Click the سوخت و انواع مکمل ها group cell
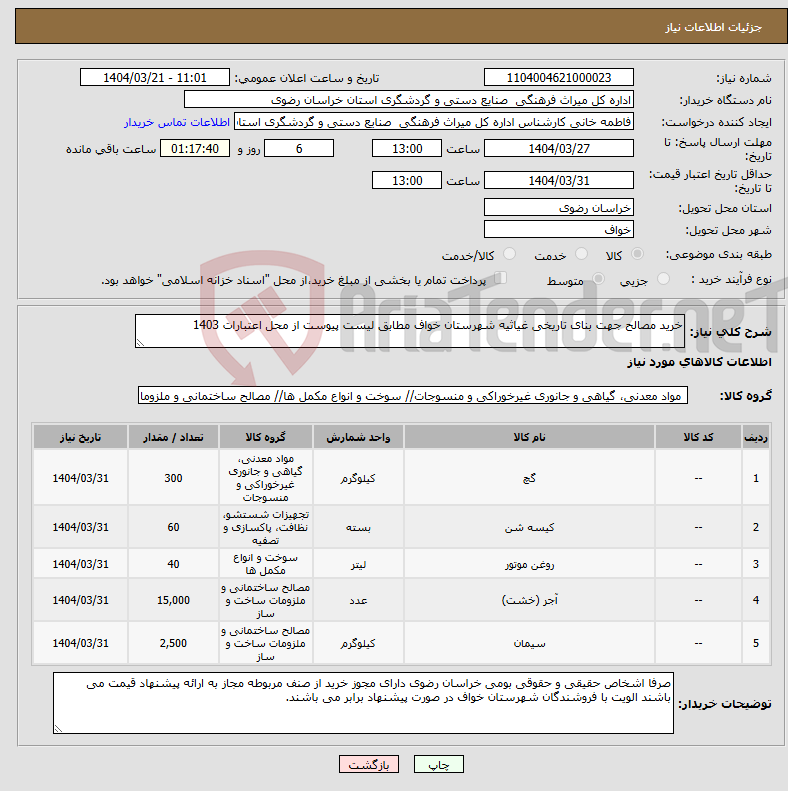 tap(265, 564)
